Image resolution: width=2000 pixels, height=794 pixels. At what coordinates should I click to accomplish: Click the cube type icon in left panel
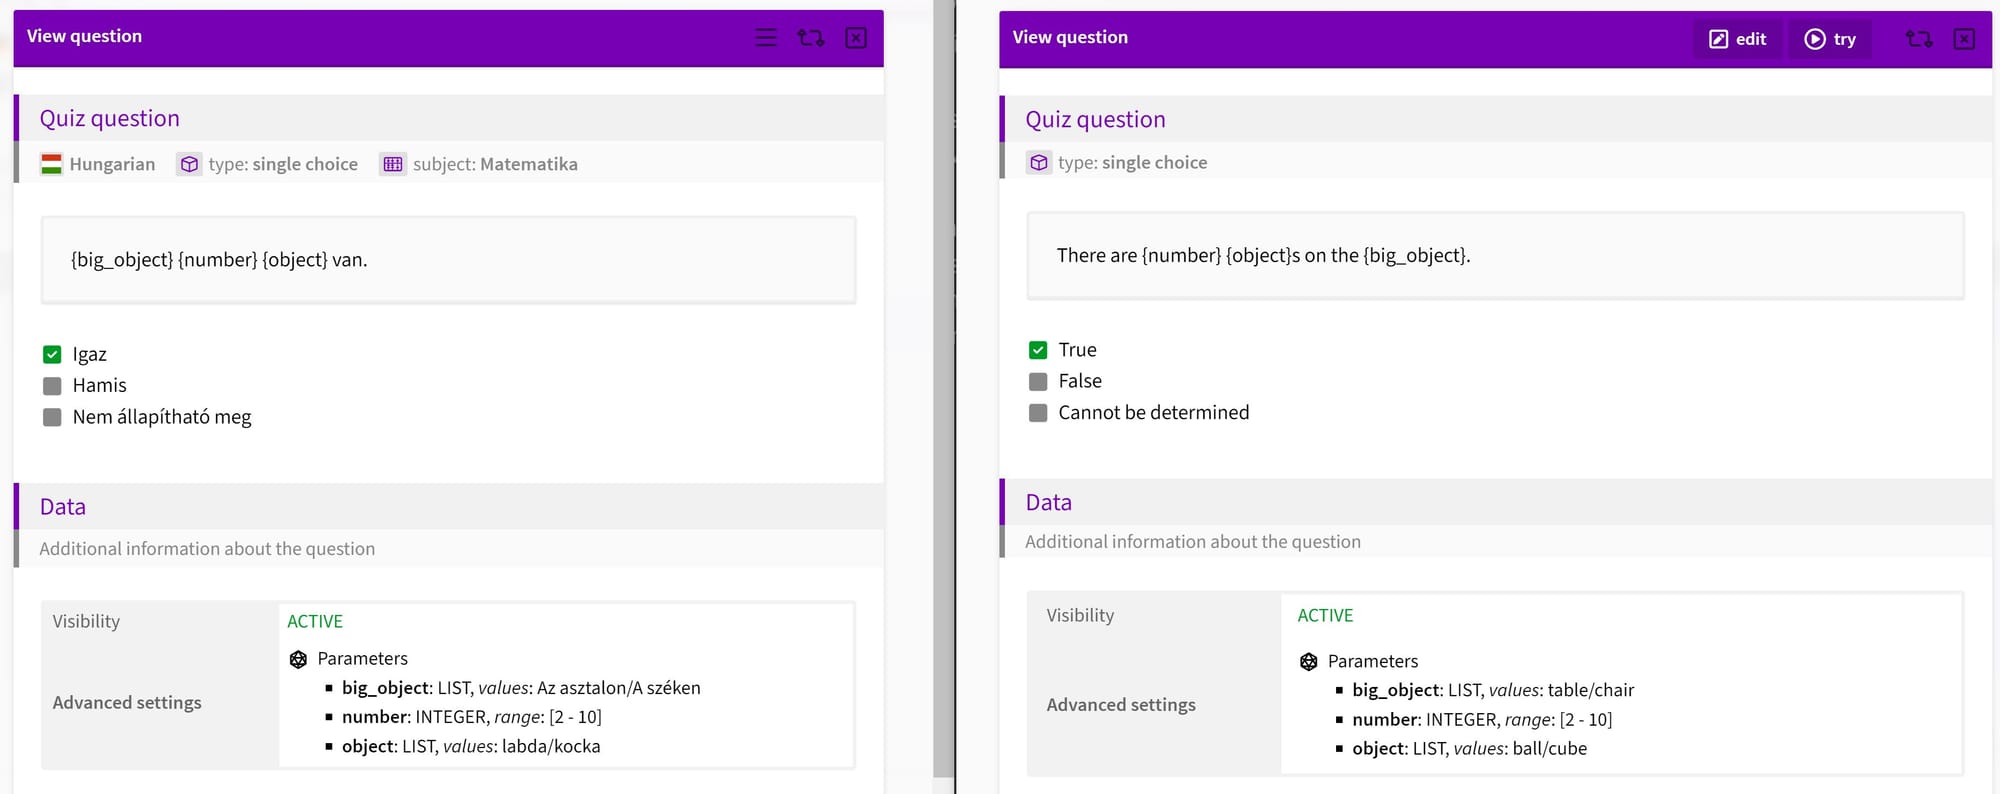coord(189,164)
